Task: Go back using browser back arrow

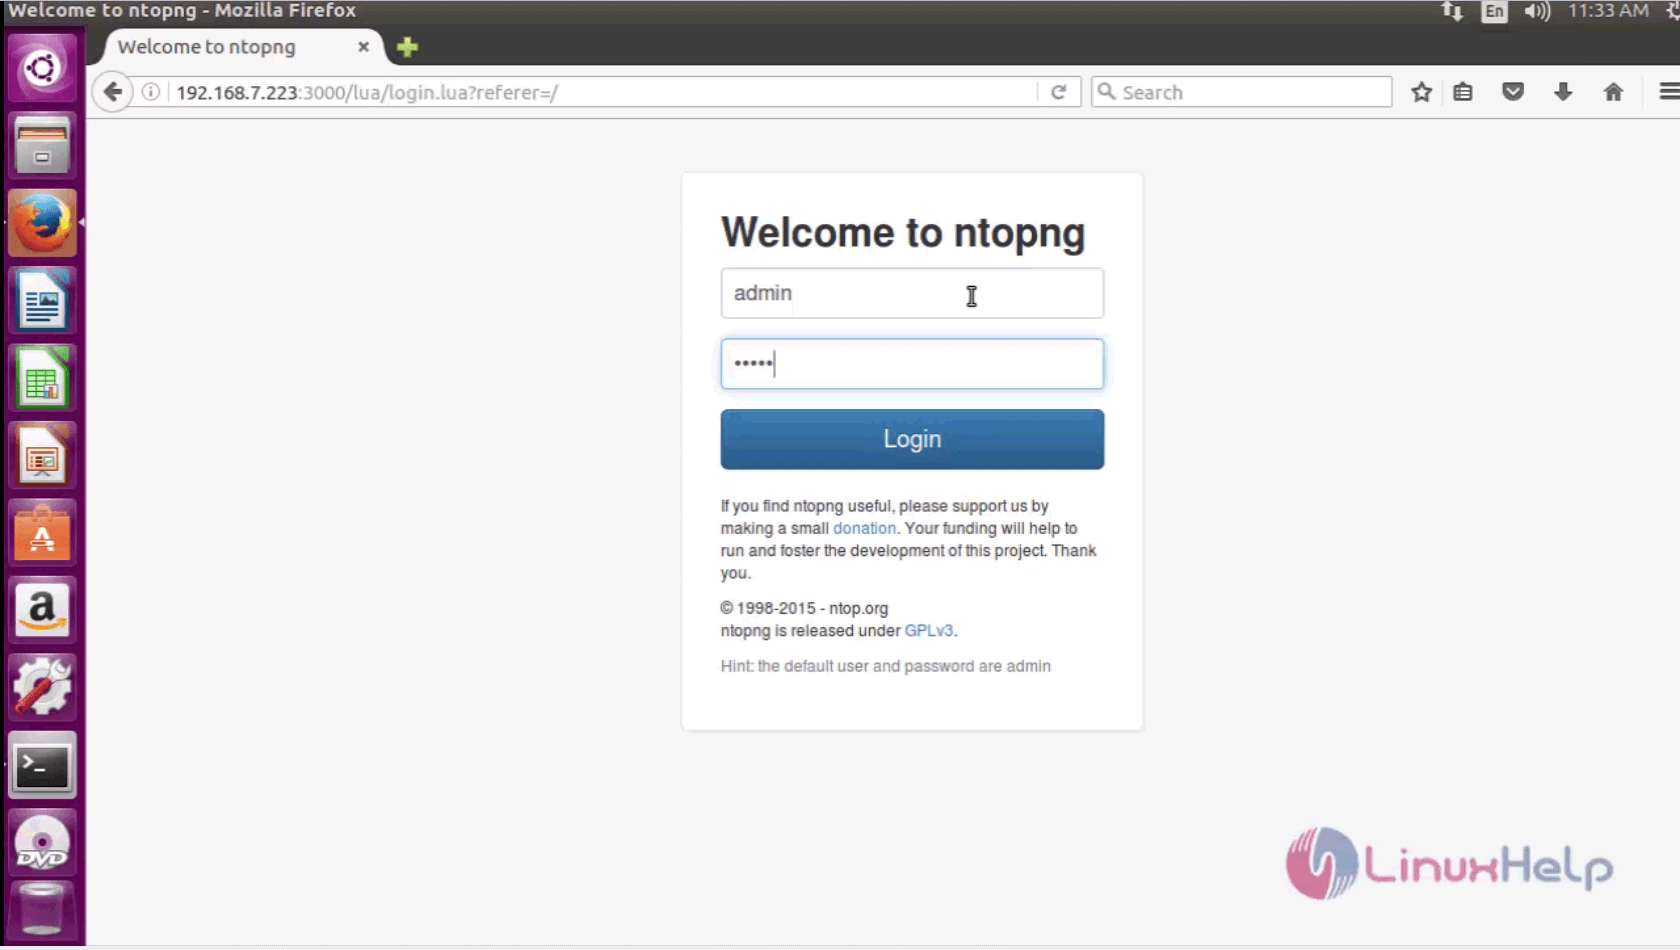Action: point(113,92)
